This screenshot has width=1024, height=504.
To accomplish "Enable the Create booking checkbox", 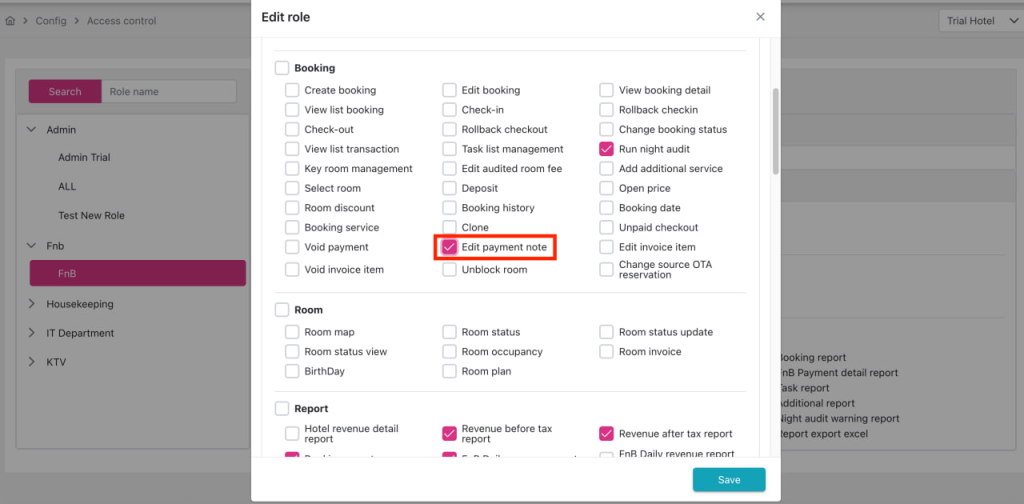I will (x=292, y=90).
